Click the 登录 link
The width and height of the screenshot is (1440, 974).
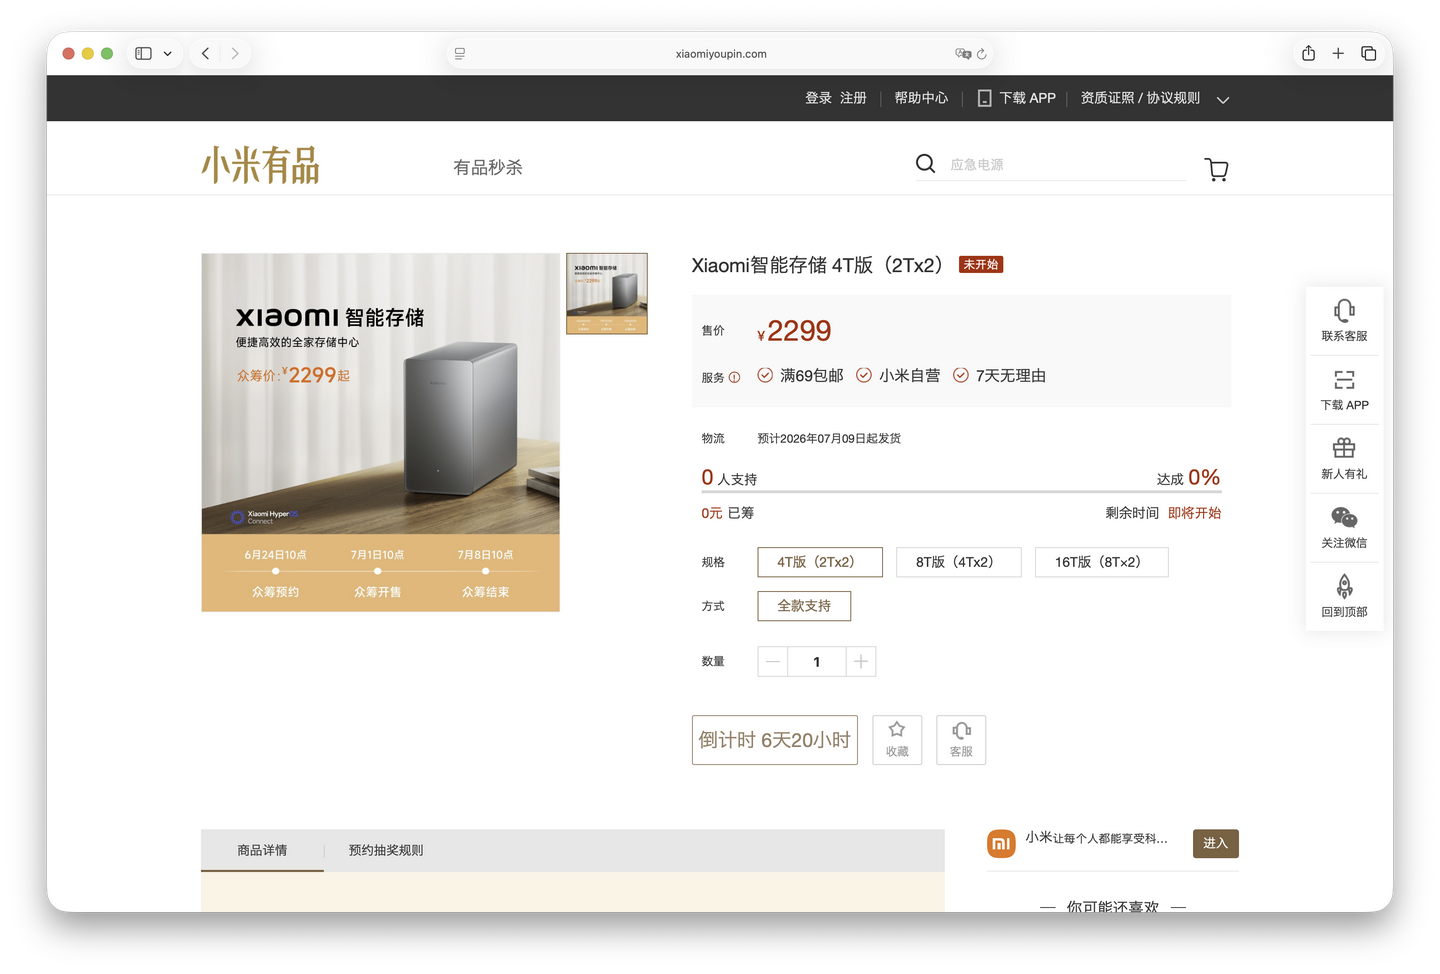point(818,98)
